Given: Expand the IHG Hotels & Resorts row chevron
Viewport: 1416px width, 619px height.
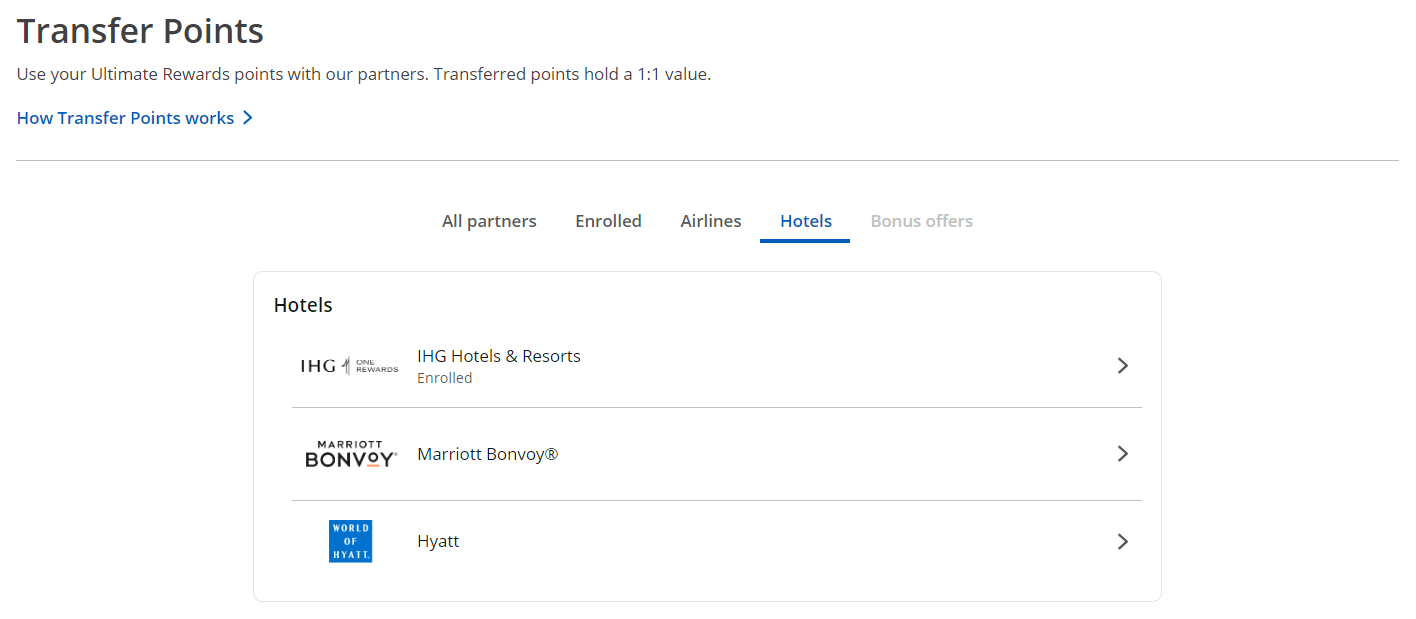Looking at the screenshot, I should pos(1122,366).
